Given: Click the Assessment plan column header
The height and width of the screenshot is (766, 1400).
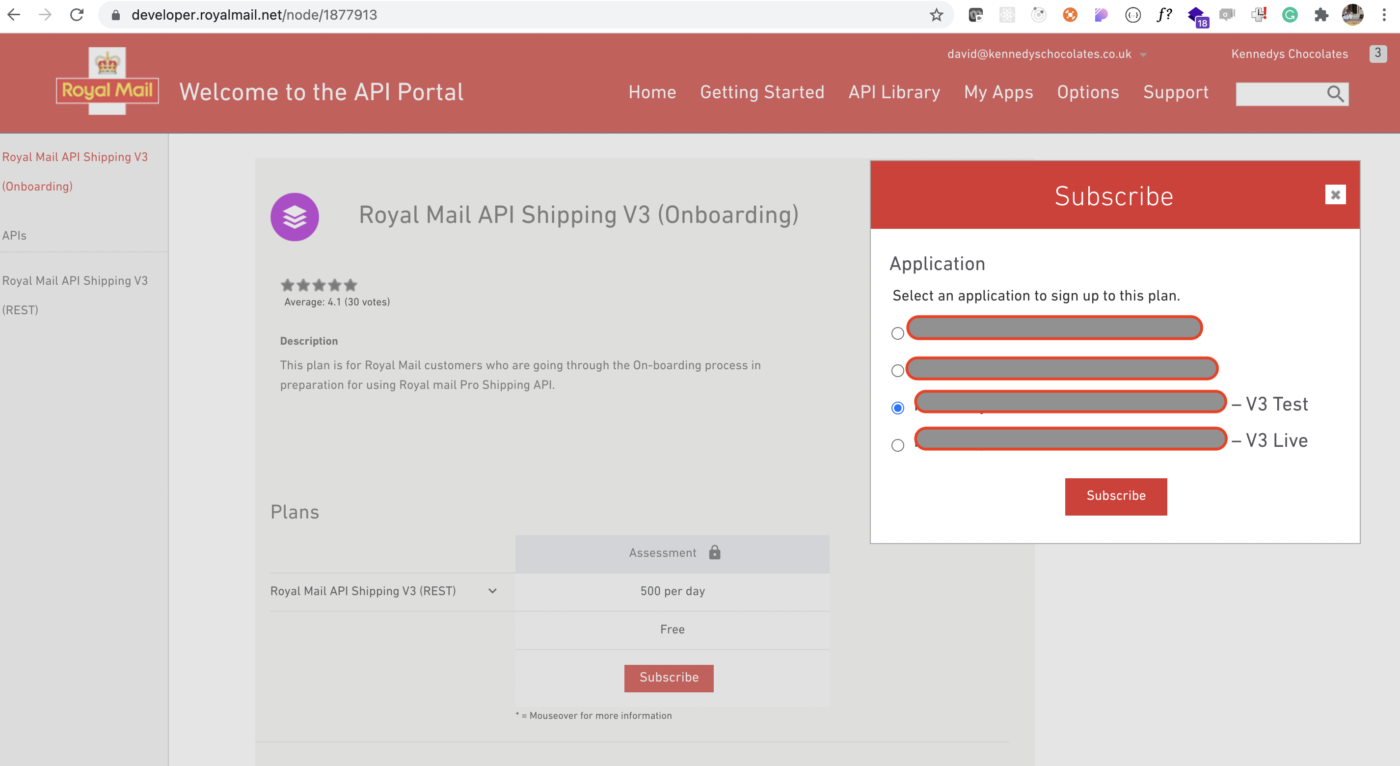Looking at the screenshot, I should tap(672, 553).
